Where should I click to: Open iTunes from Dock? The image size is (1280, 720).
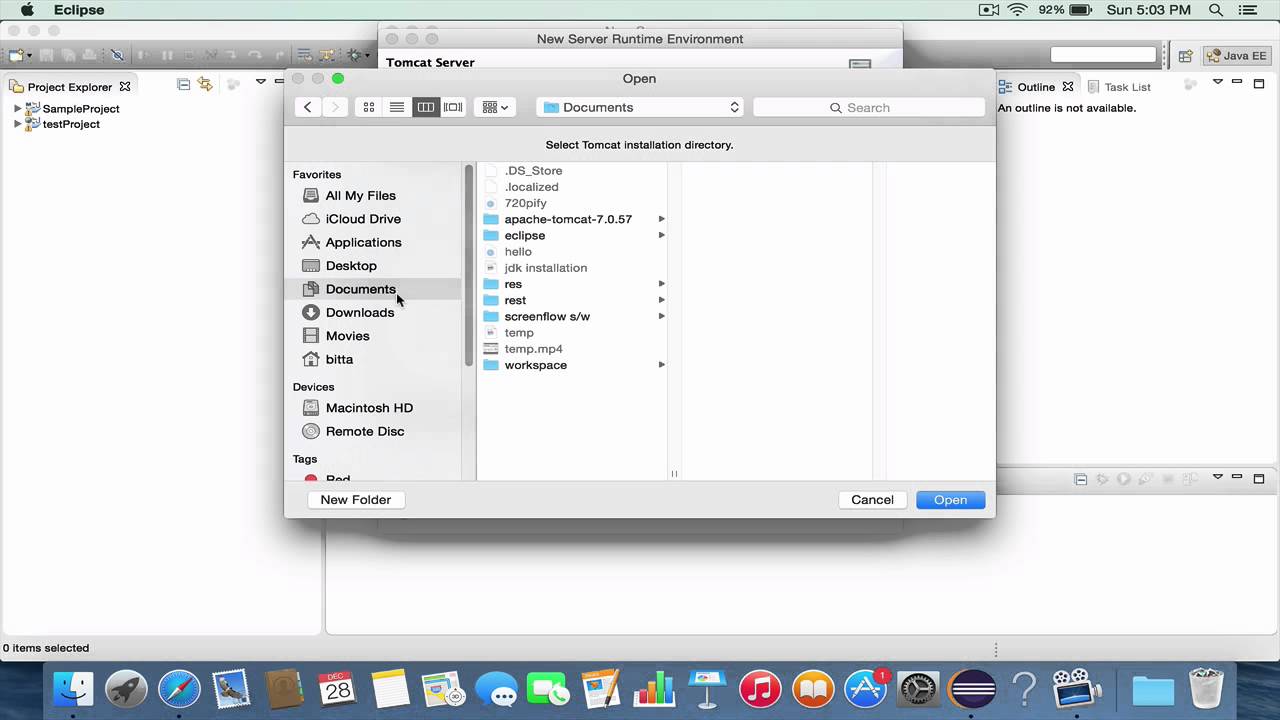pyautogui.click(x=760, y=689)
